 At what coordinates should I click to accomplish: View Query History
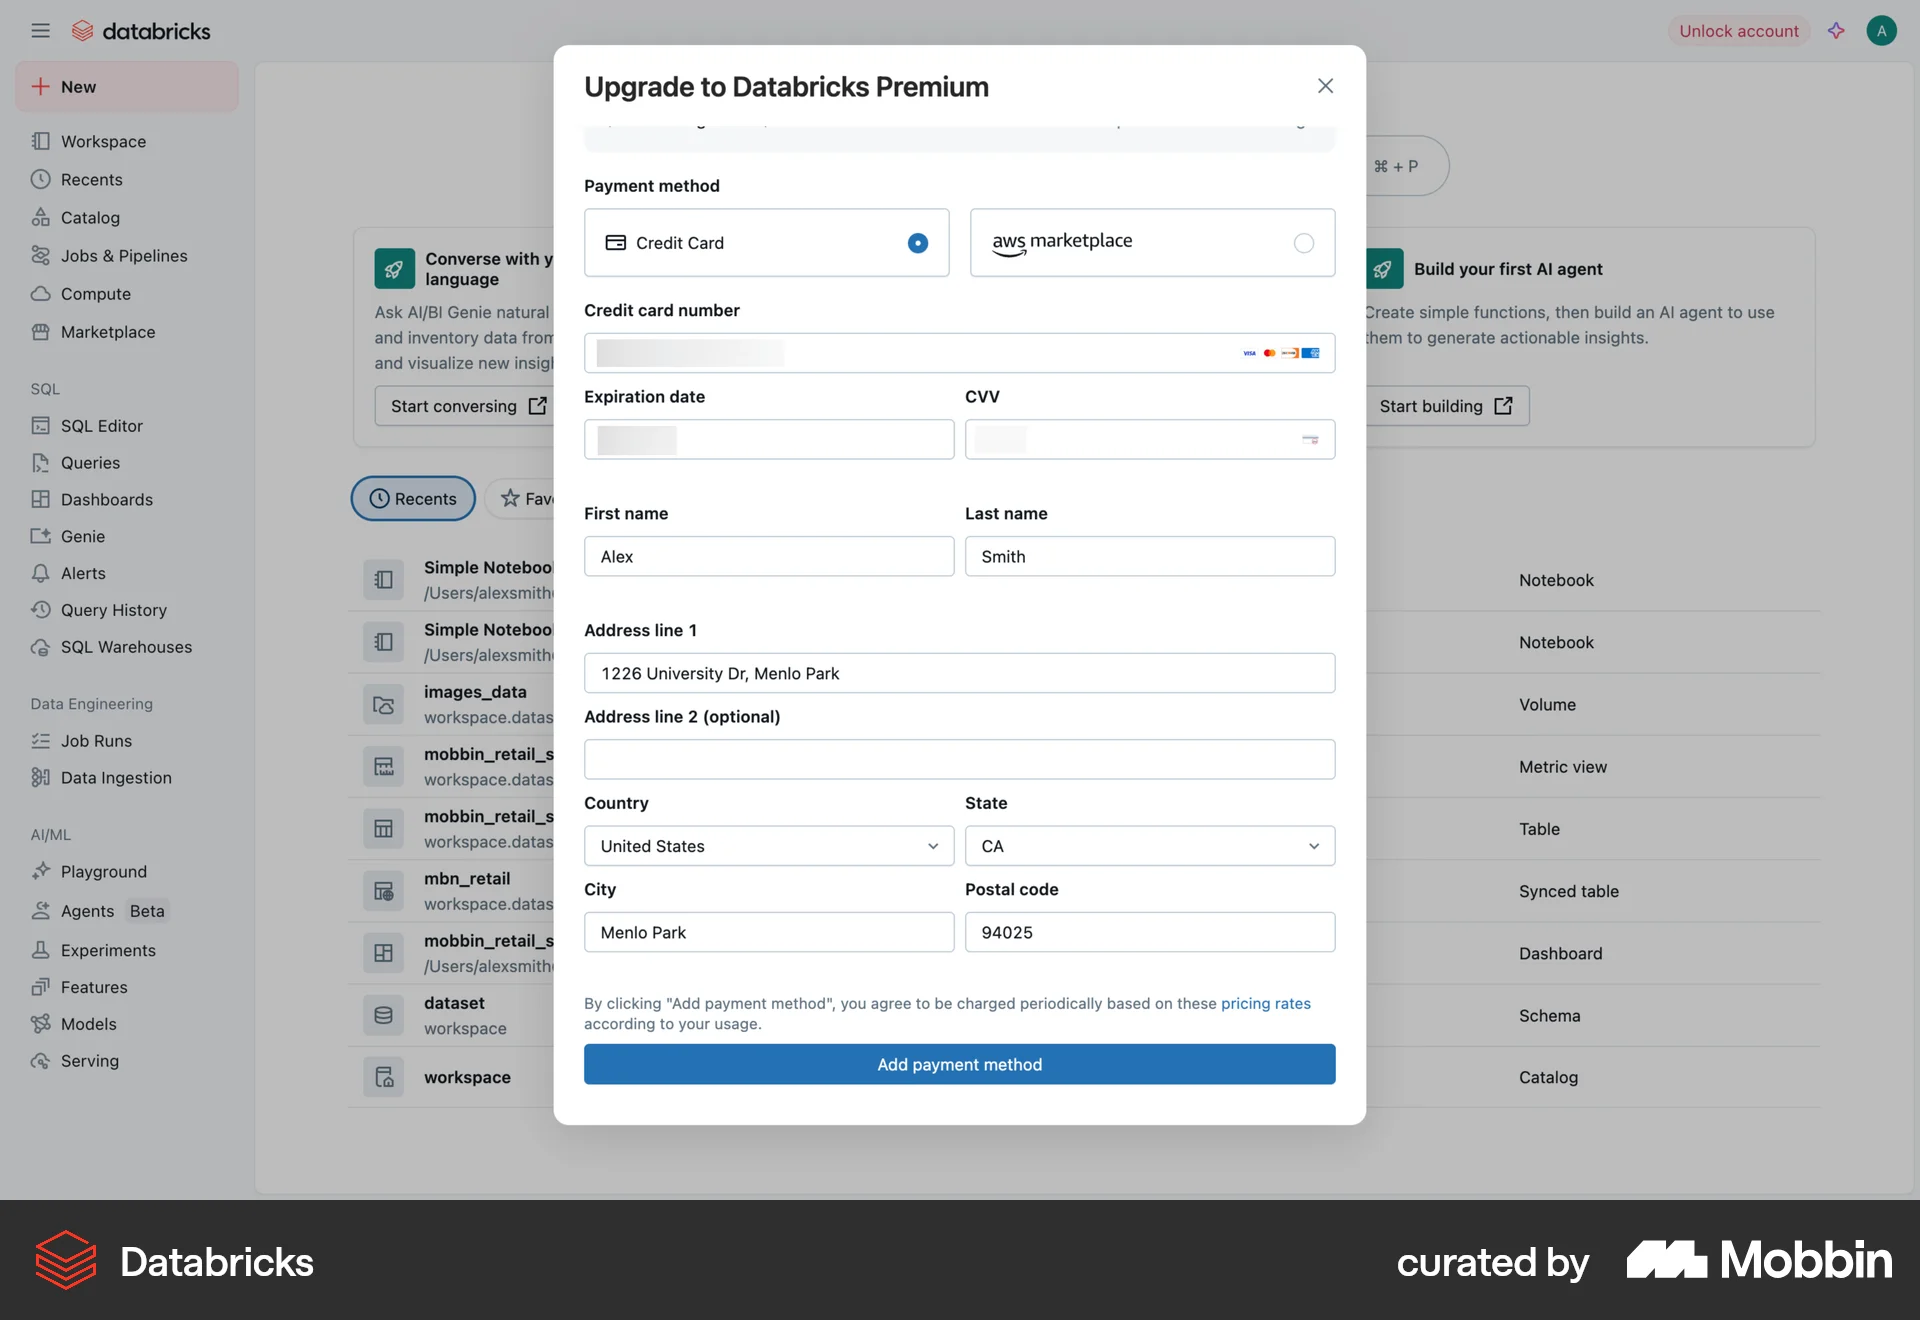point(113,610)
